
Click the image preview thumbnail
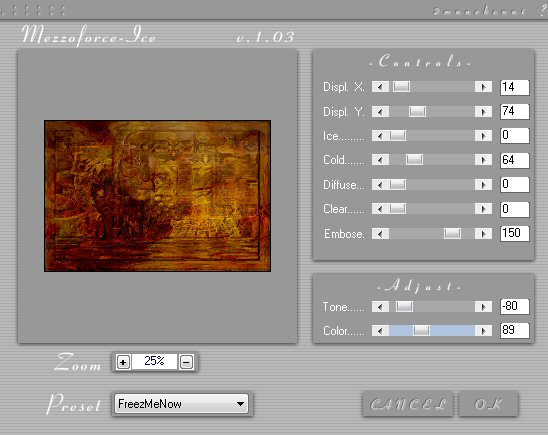click(157, 196)
